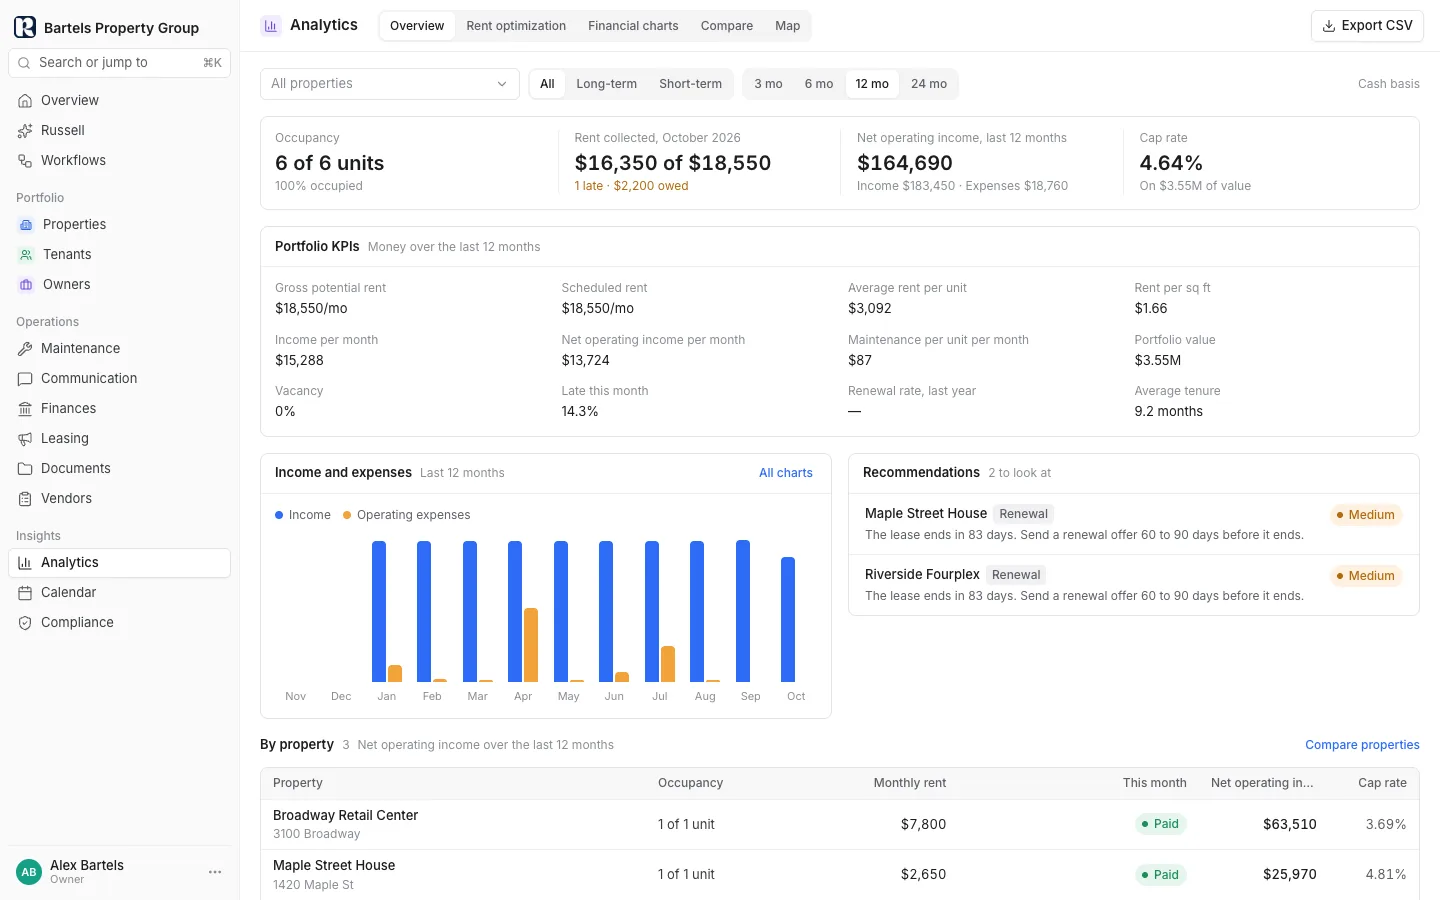Open Maintenance via its wrench icon
1440x900 pixels.
pyautogui.click(x=25, y=349)
